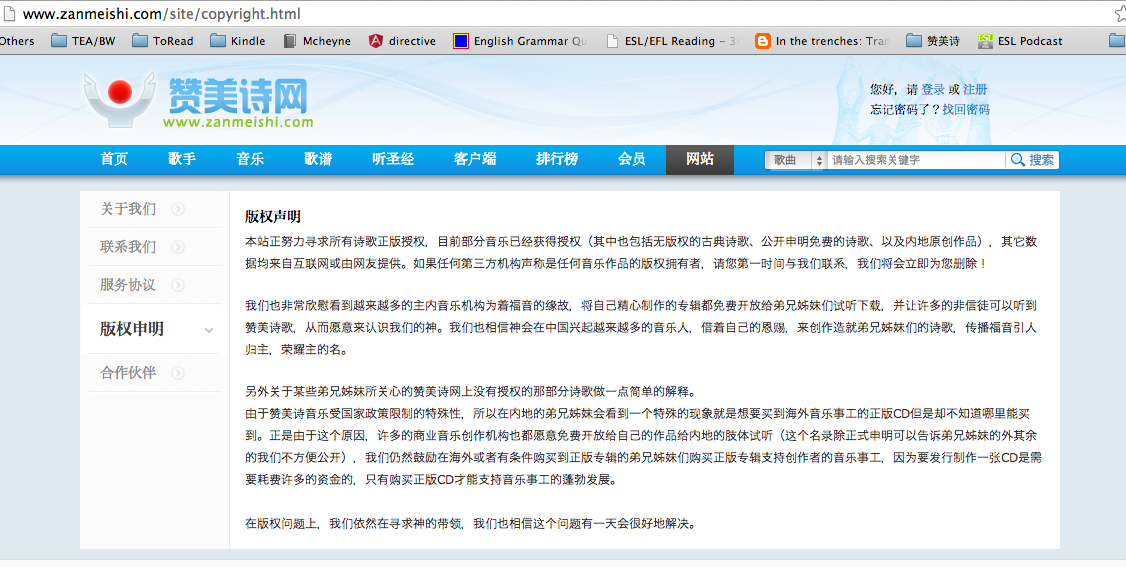Click the paragraph starting 在版权问题上
This screenshot has height=567, width=1126.
(x=470, y=523)
